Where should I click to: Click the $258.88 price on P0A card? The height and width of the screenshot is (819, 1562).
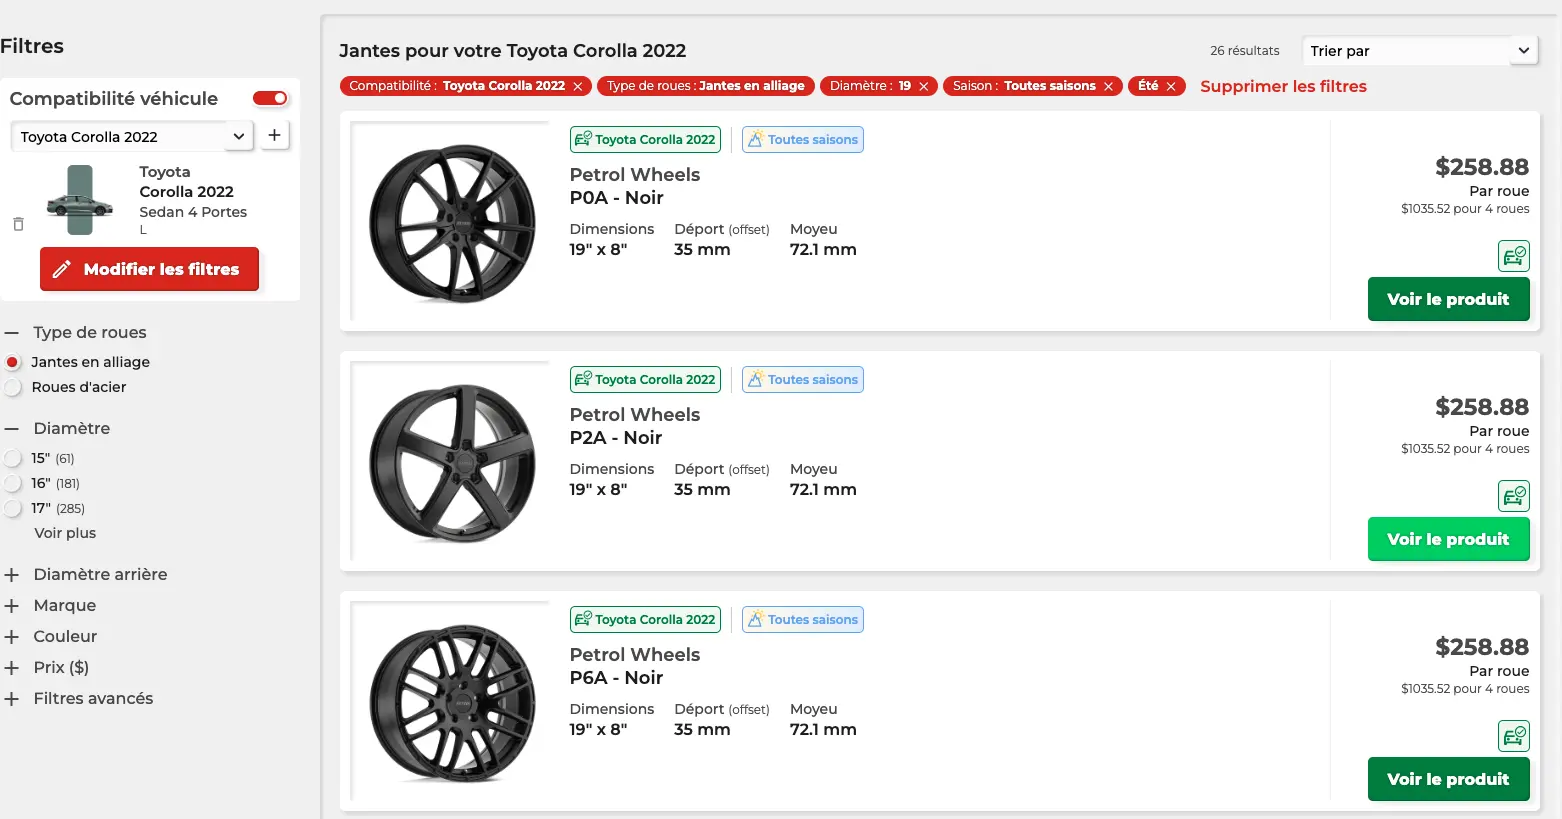coord(1482,167)
